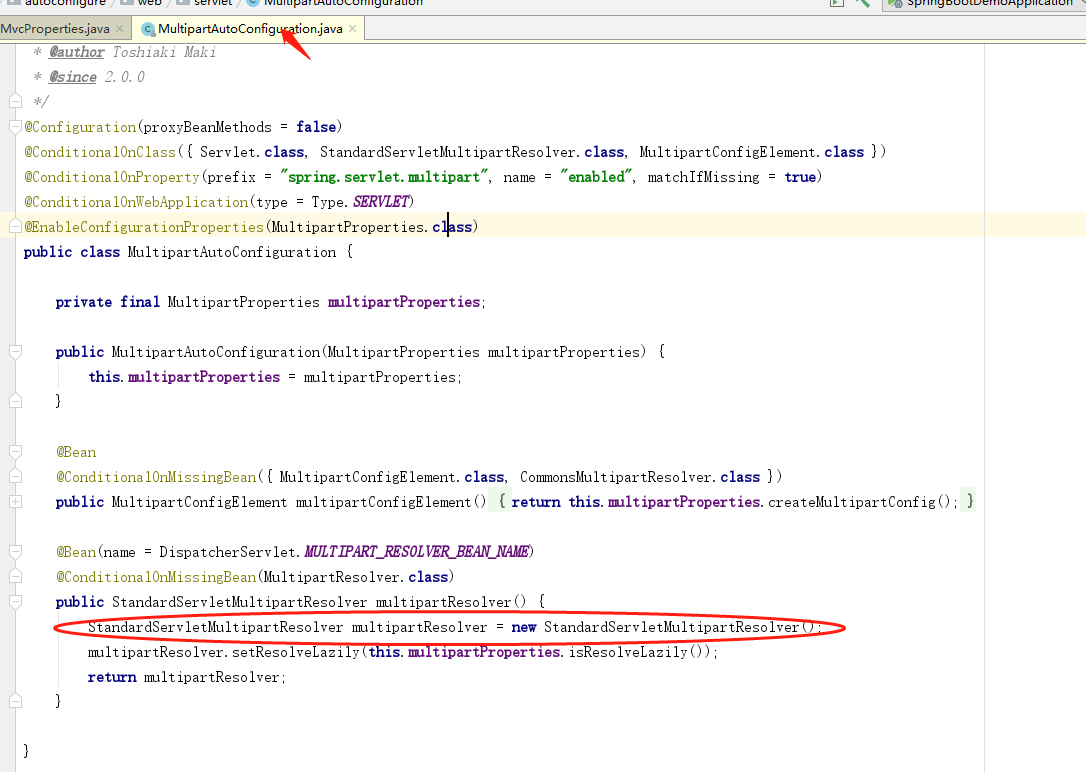Select the MultipartAutoConfiguration.java editor tab
The width and height of the screenshot is (1086, 772).
[250, 29]
